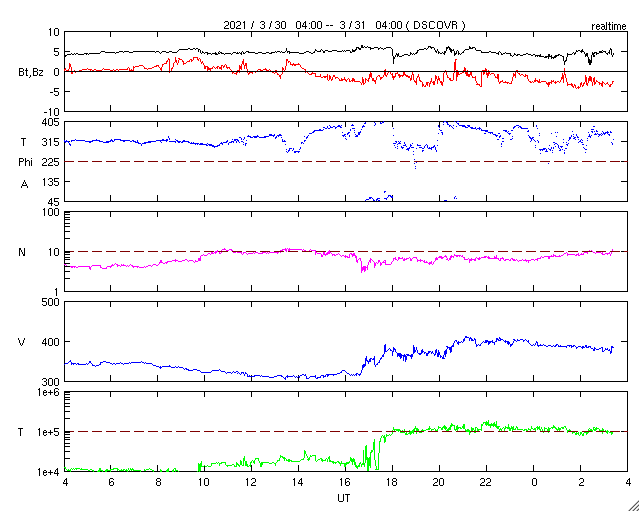The height and width of the screenshot is (512, 640).
Task: Click the '225' tick in the Phi panel
Action: [x=51, y=162]
